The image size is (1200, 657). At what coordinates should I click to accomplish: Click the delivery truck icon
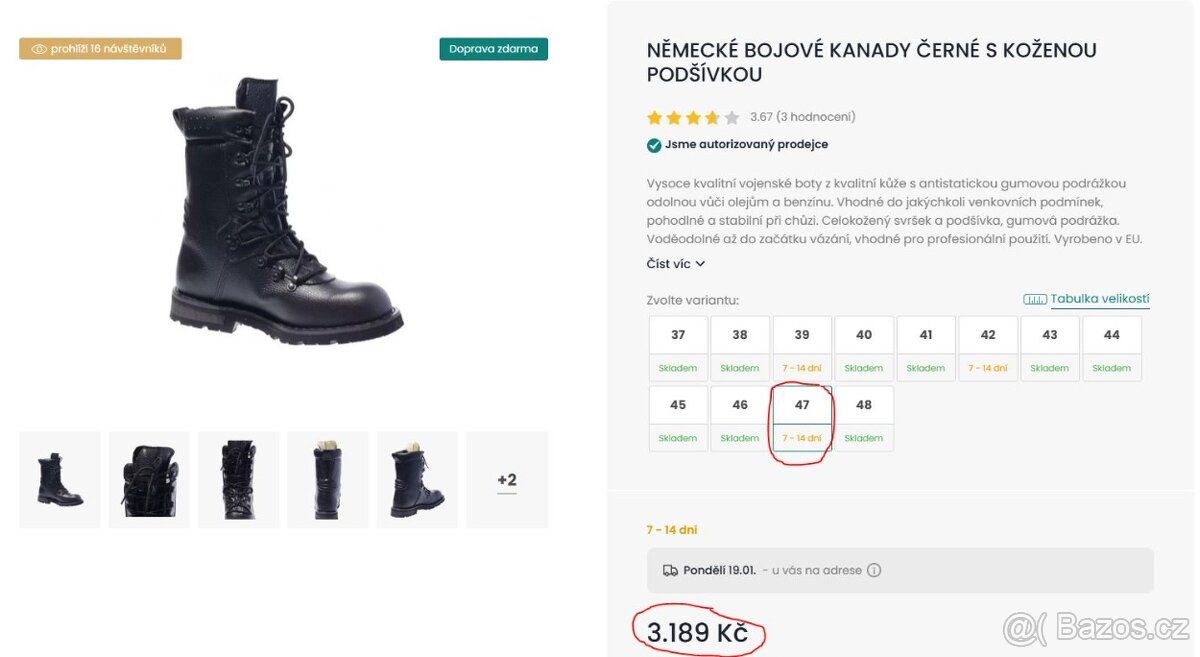pyautogui.click(x=670, y=570)
